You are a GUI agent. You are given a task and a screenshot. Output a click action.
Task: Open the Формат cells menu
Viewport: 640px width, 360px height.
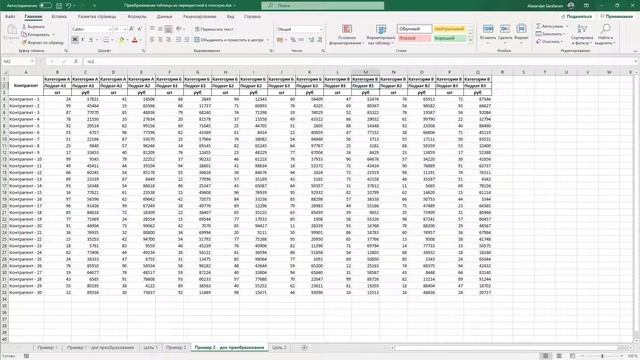521,33
